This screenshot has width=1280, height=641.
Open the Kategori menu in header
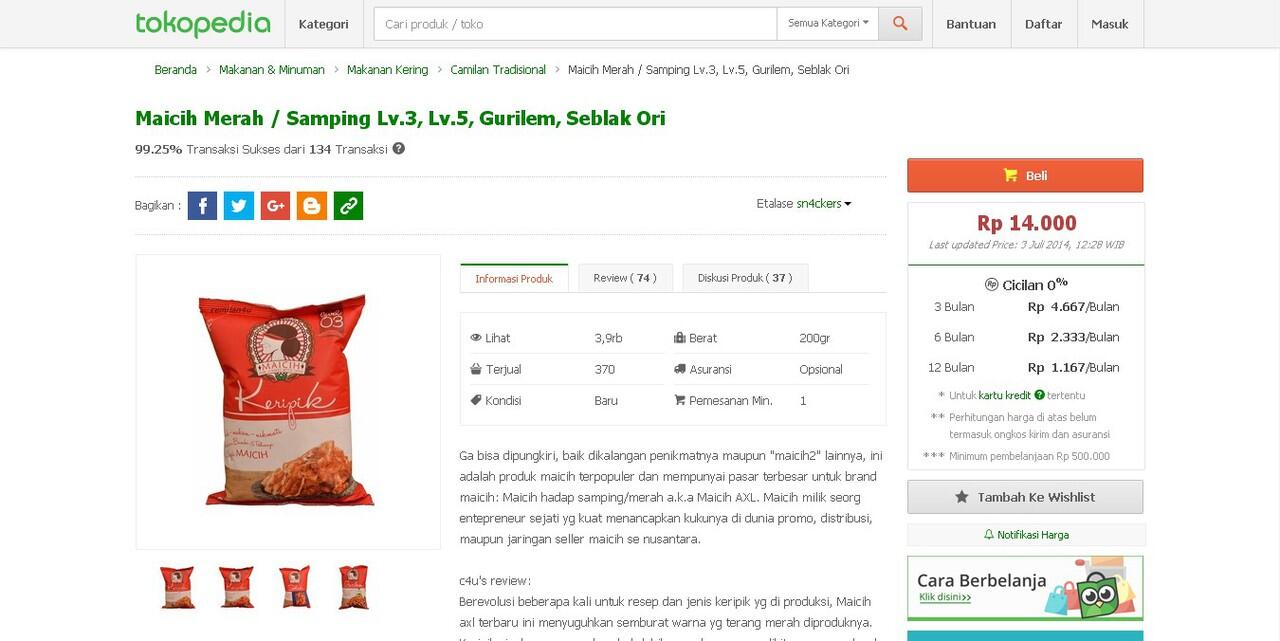323,24
